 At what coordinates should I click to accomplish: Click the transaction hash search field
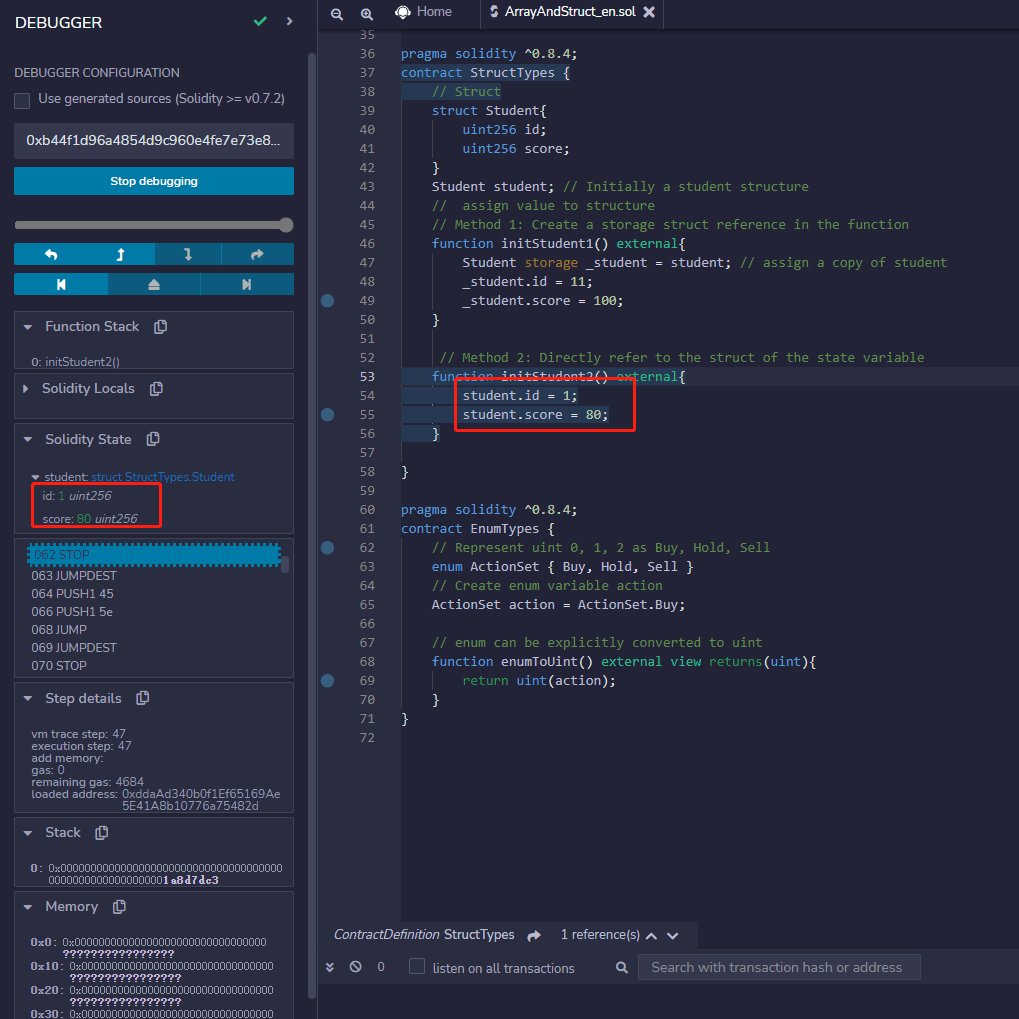coord(778,967)
